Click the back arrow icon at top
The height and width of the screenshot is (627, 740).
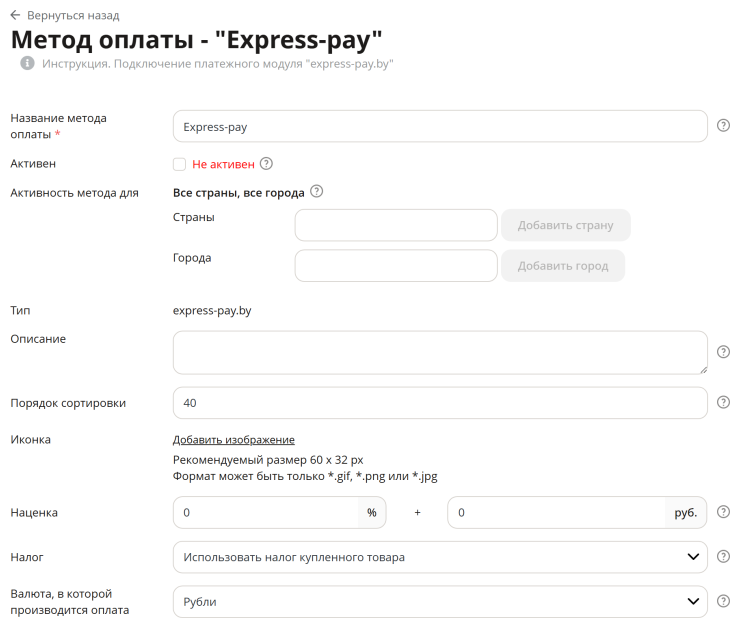[x=16, y=15]
